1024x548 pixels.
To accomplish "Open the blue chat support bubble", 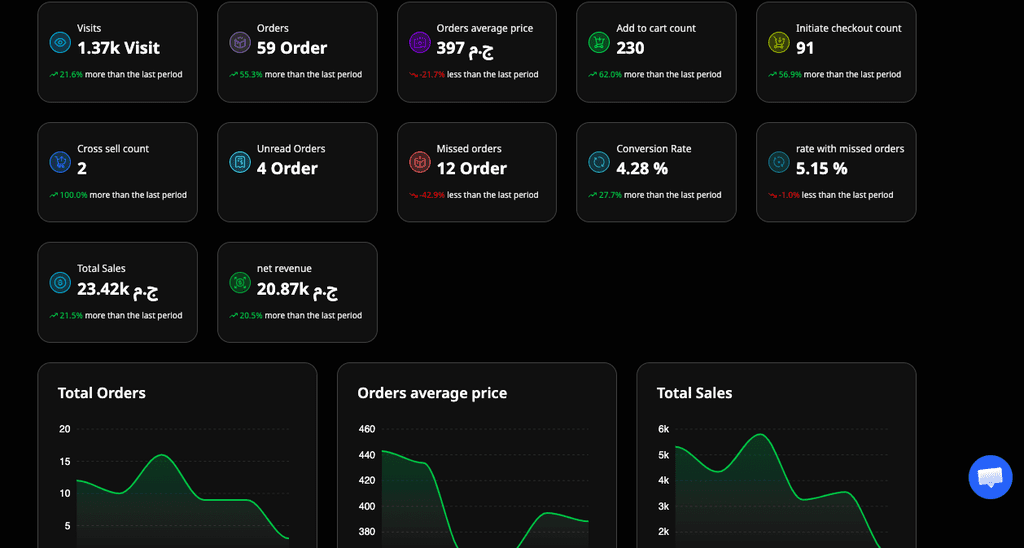I will click(990, 477).
